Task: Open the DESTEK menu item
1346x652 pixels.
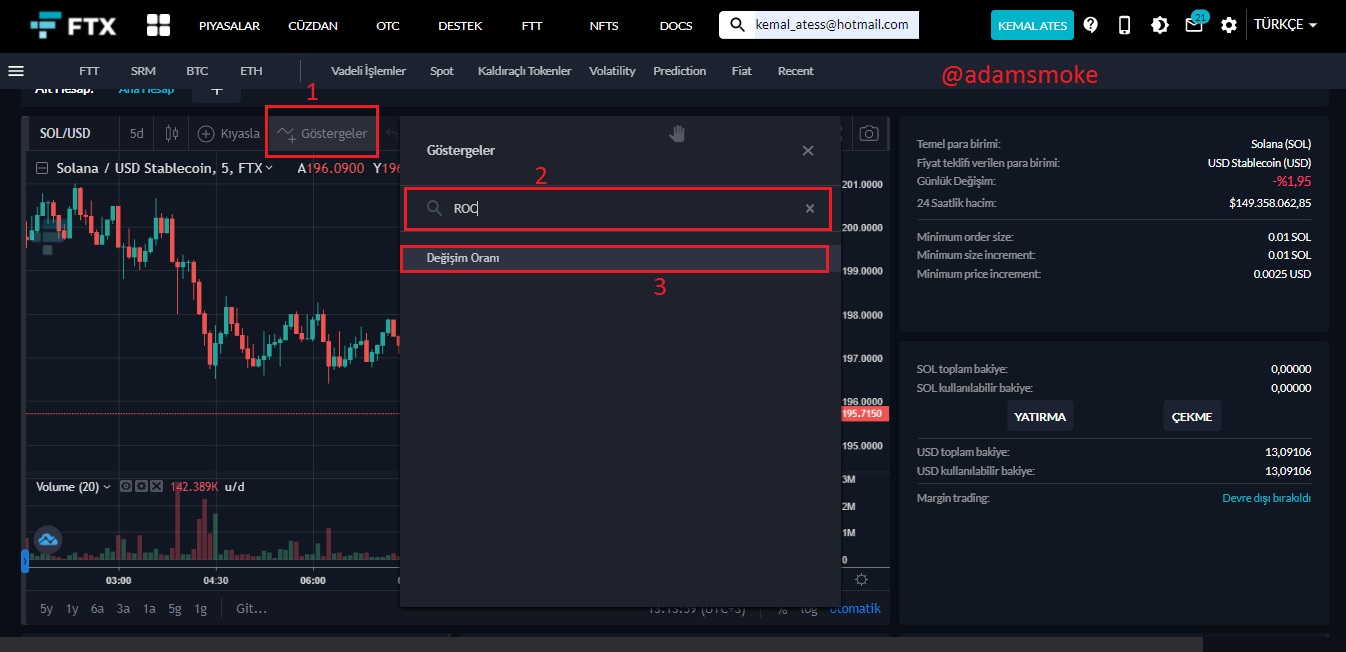Action: pos(460,25)
